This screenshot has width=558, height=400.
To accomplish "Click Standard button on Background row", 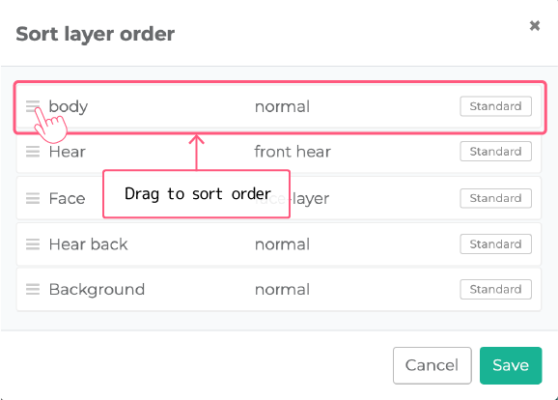I will (496, 289).
